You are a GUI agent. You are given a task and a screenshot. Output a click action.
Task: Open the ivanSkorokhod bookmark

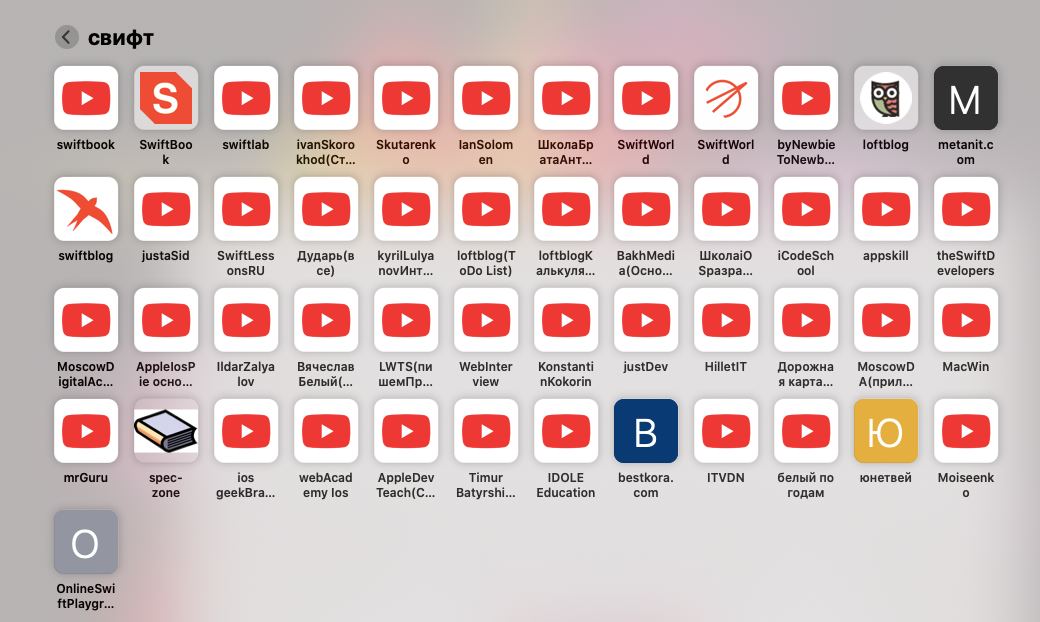tap(326, 98)
